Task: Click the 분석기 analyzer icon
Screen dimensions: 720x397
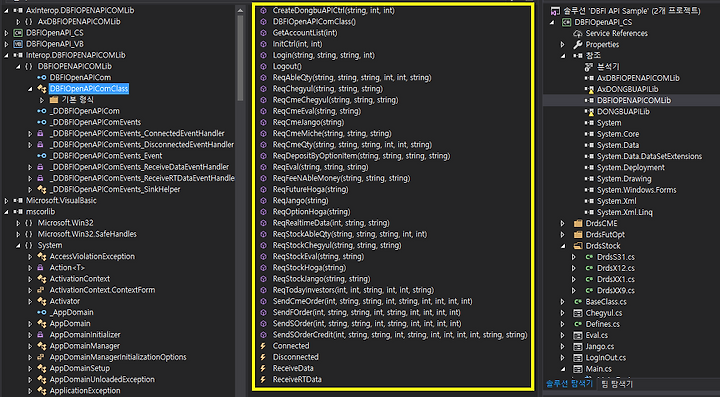Action: [x=589, y=67]
